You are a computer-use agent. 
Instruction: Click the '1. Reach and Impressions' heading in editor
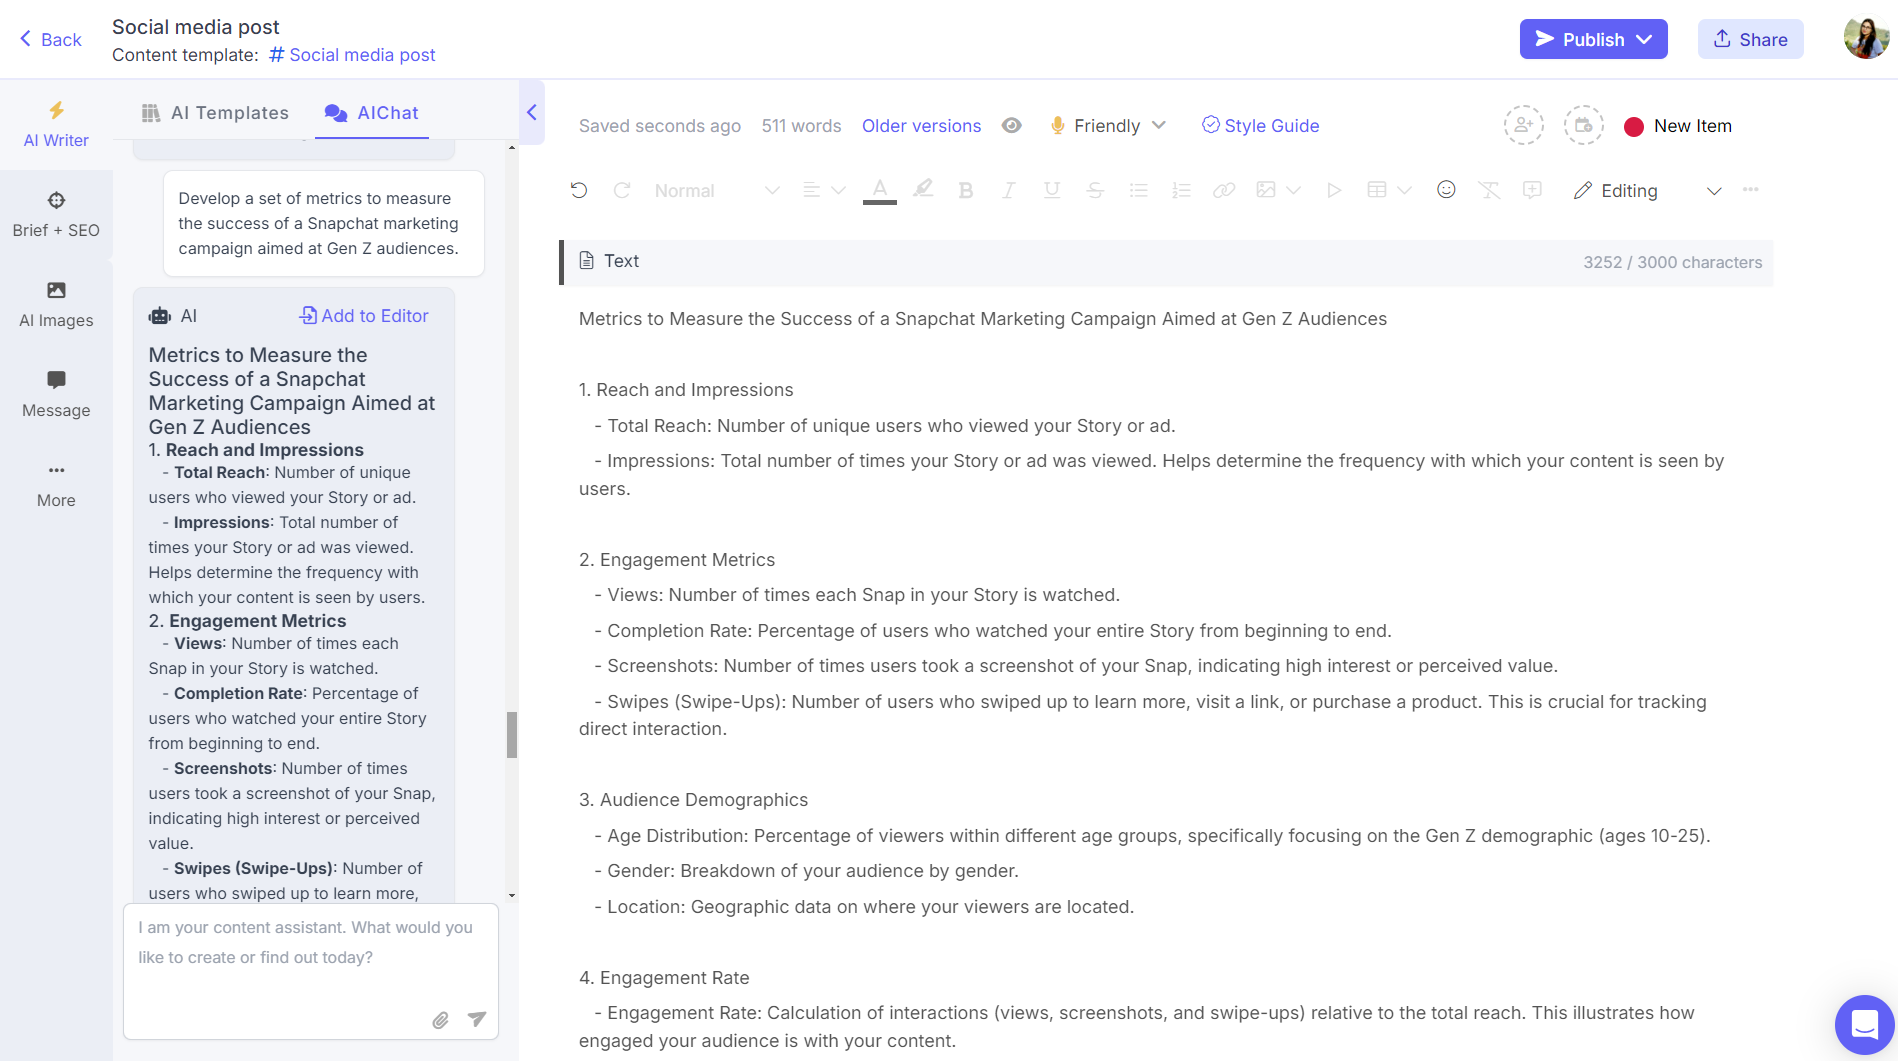(686, 390)
